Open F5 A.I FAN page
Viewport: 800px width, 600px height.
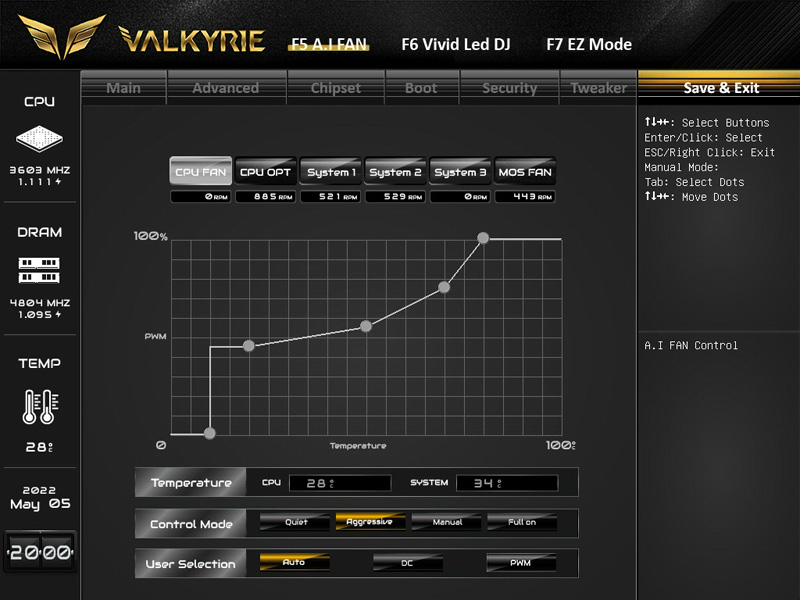click(x=329, y=44)
